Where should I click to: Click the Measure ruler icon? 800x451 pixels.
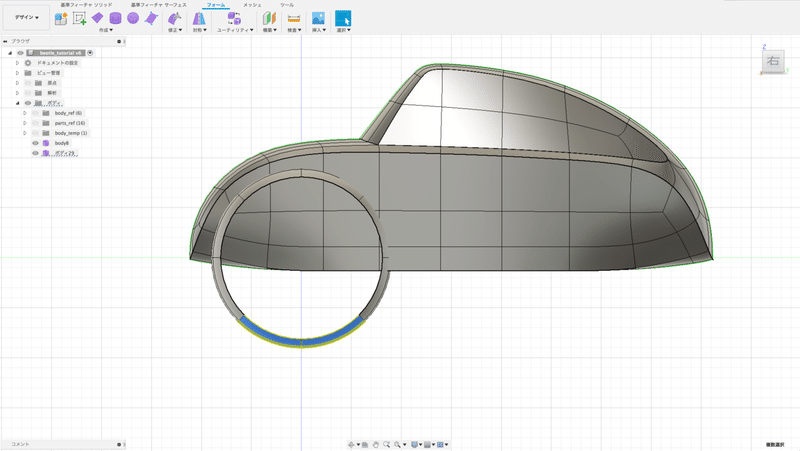(294, 18)
